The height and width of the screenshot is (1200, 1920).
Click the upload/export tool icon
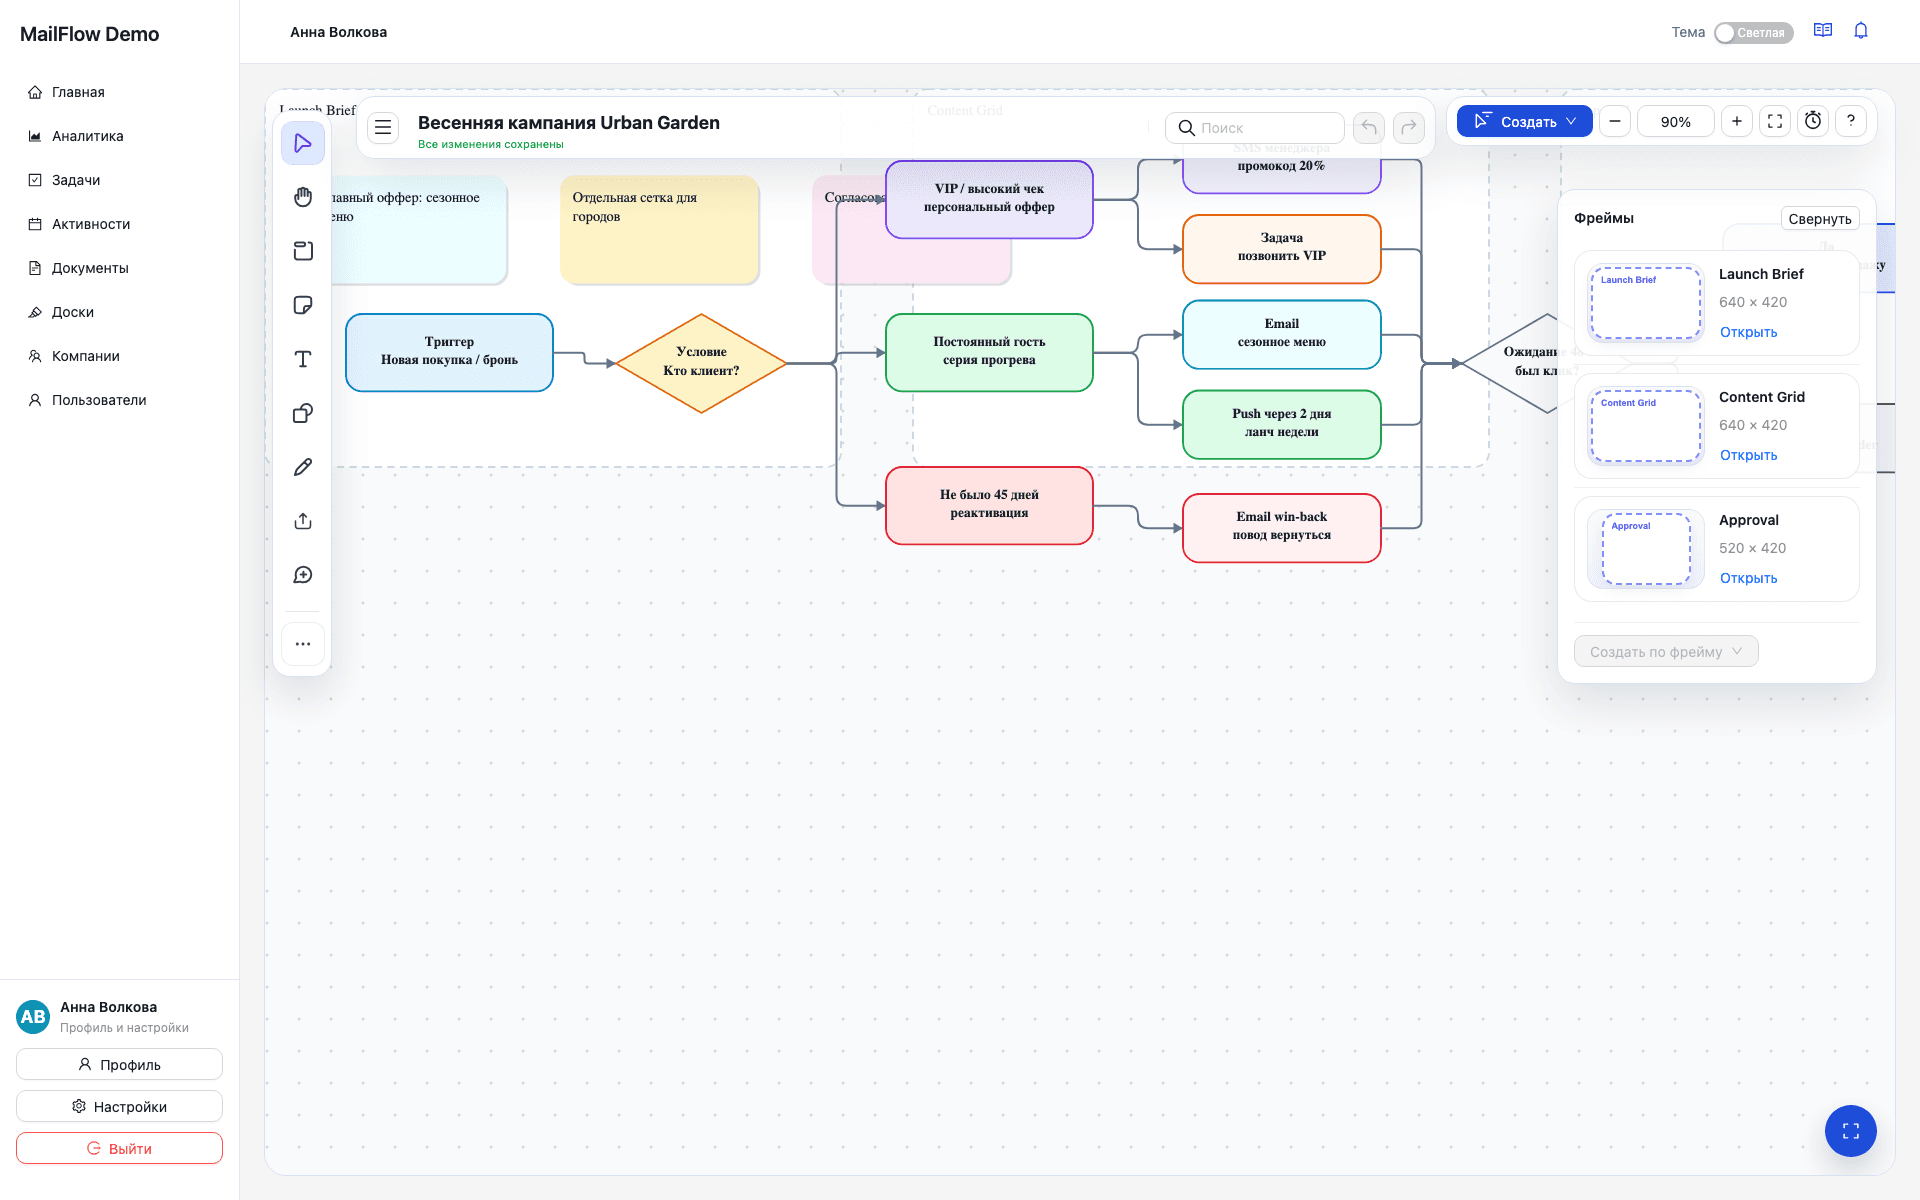[303, 521]
